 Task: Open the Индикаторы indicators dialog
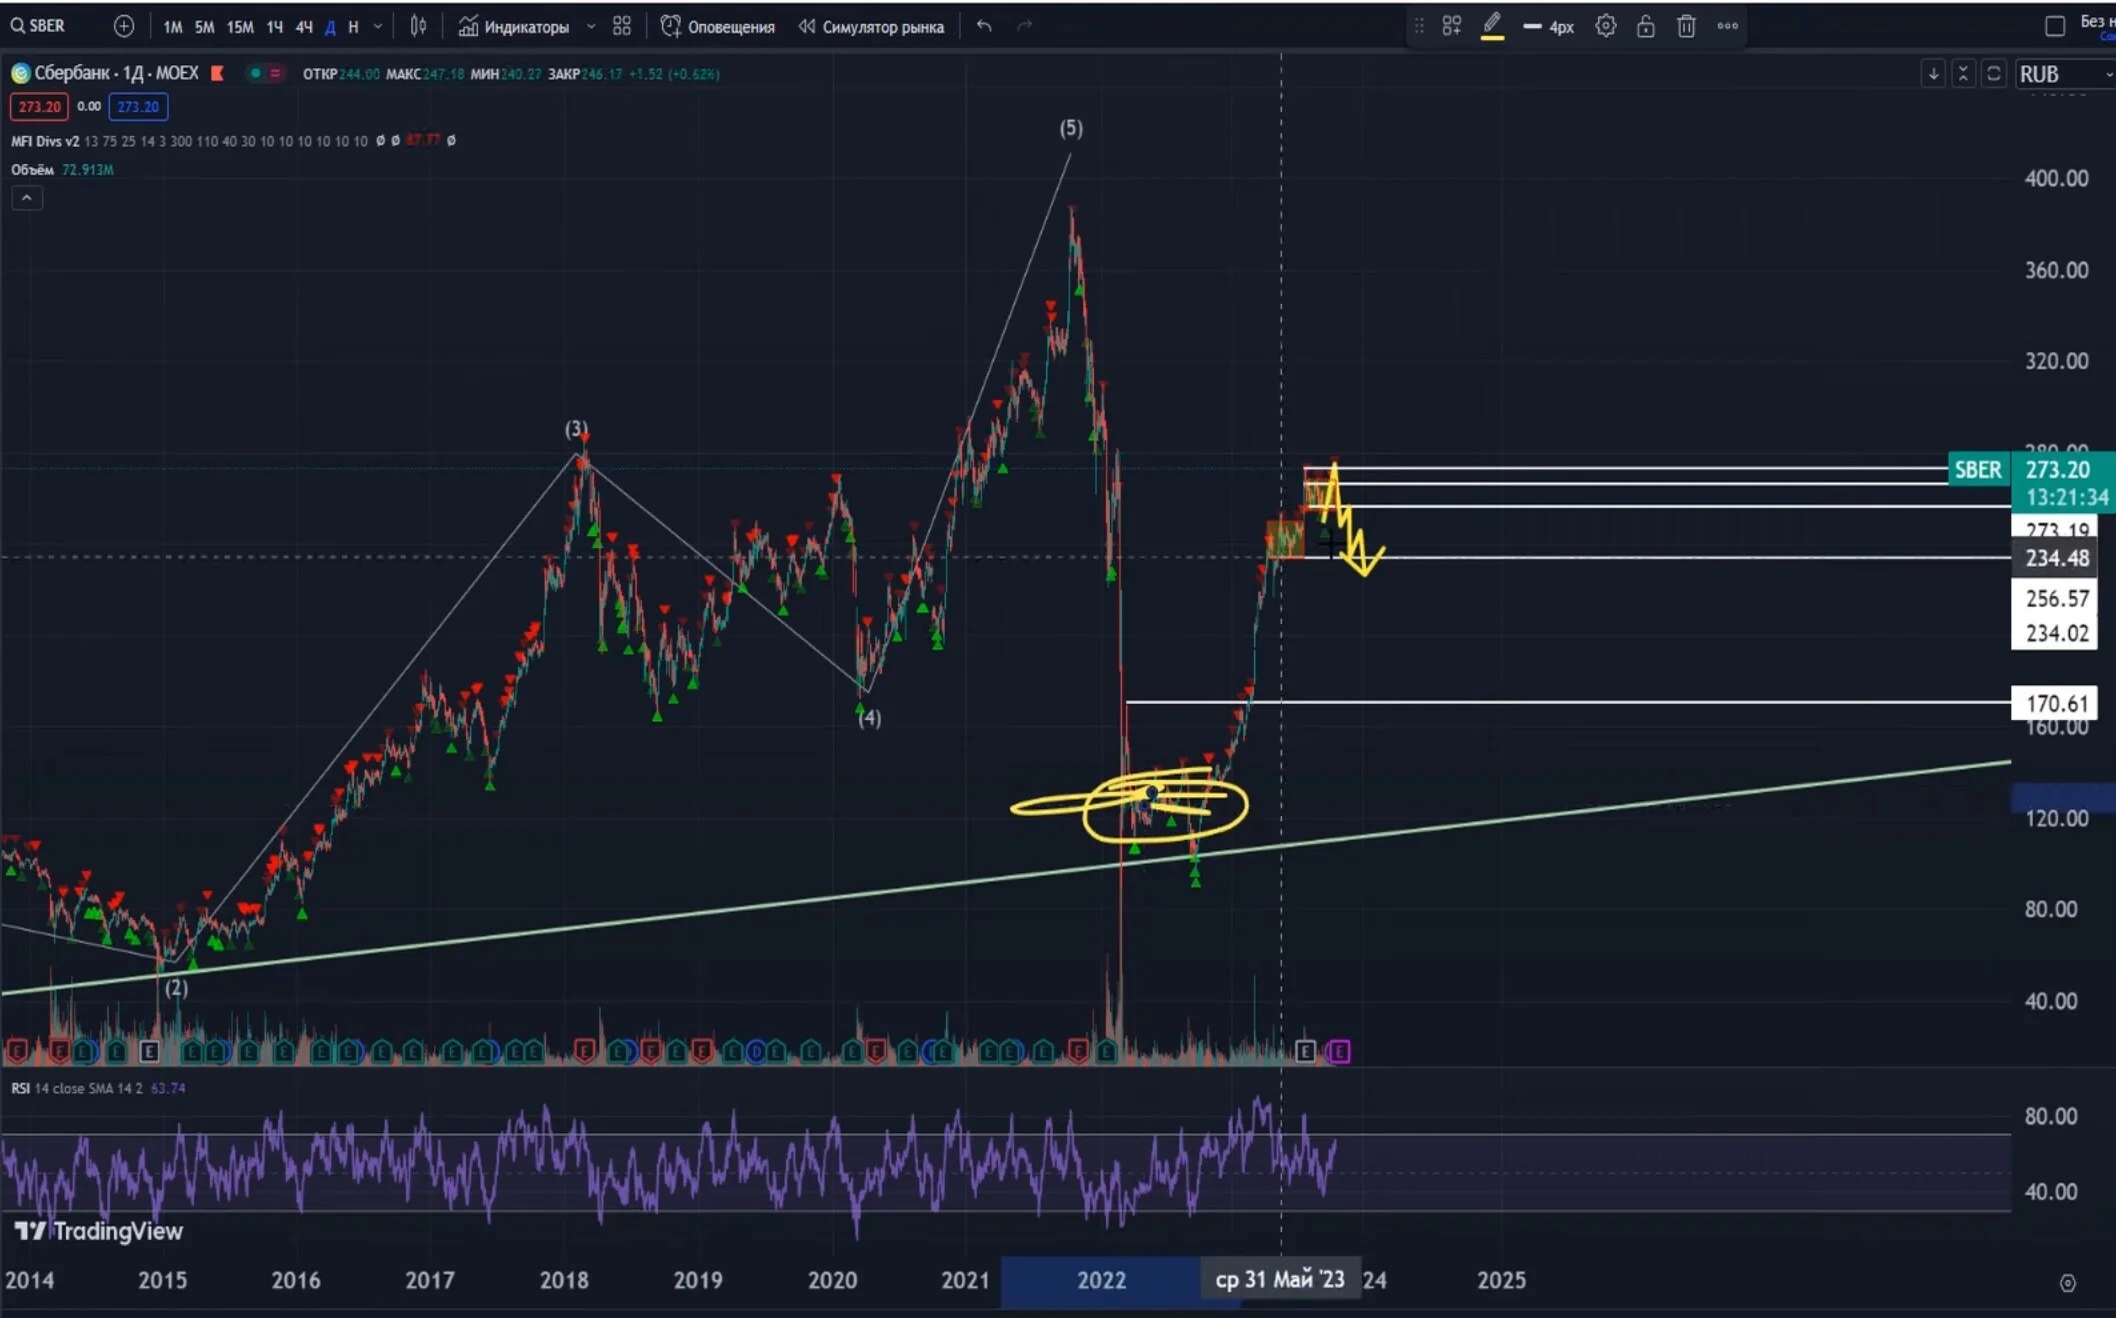coord(514,27)
